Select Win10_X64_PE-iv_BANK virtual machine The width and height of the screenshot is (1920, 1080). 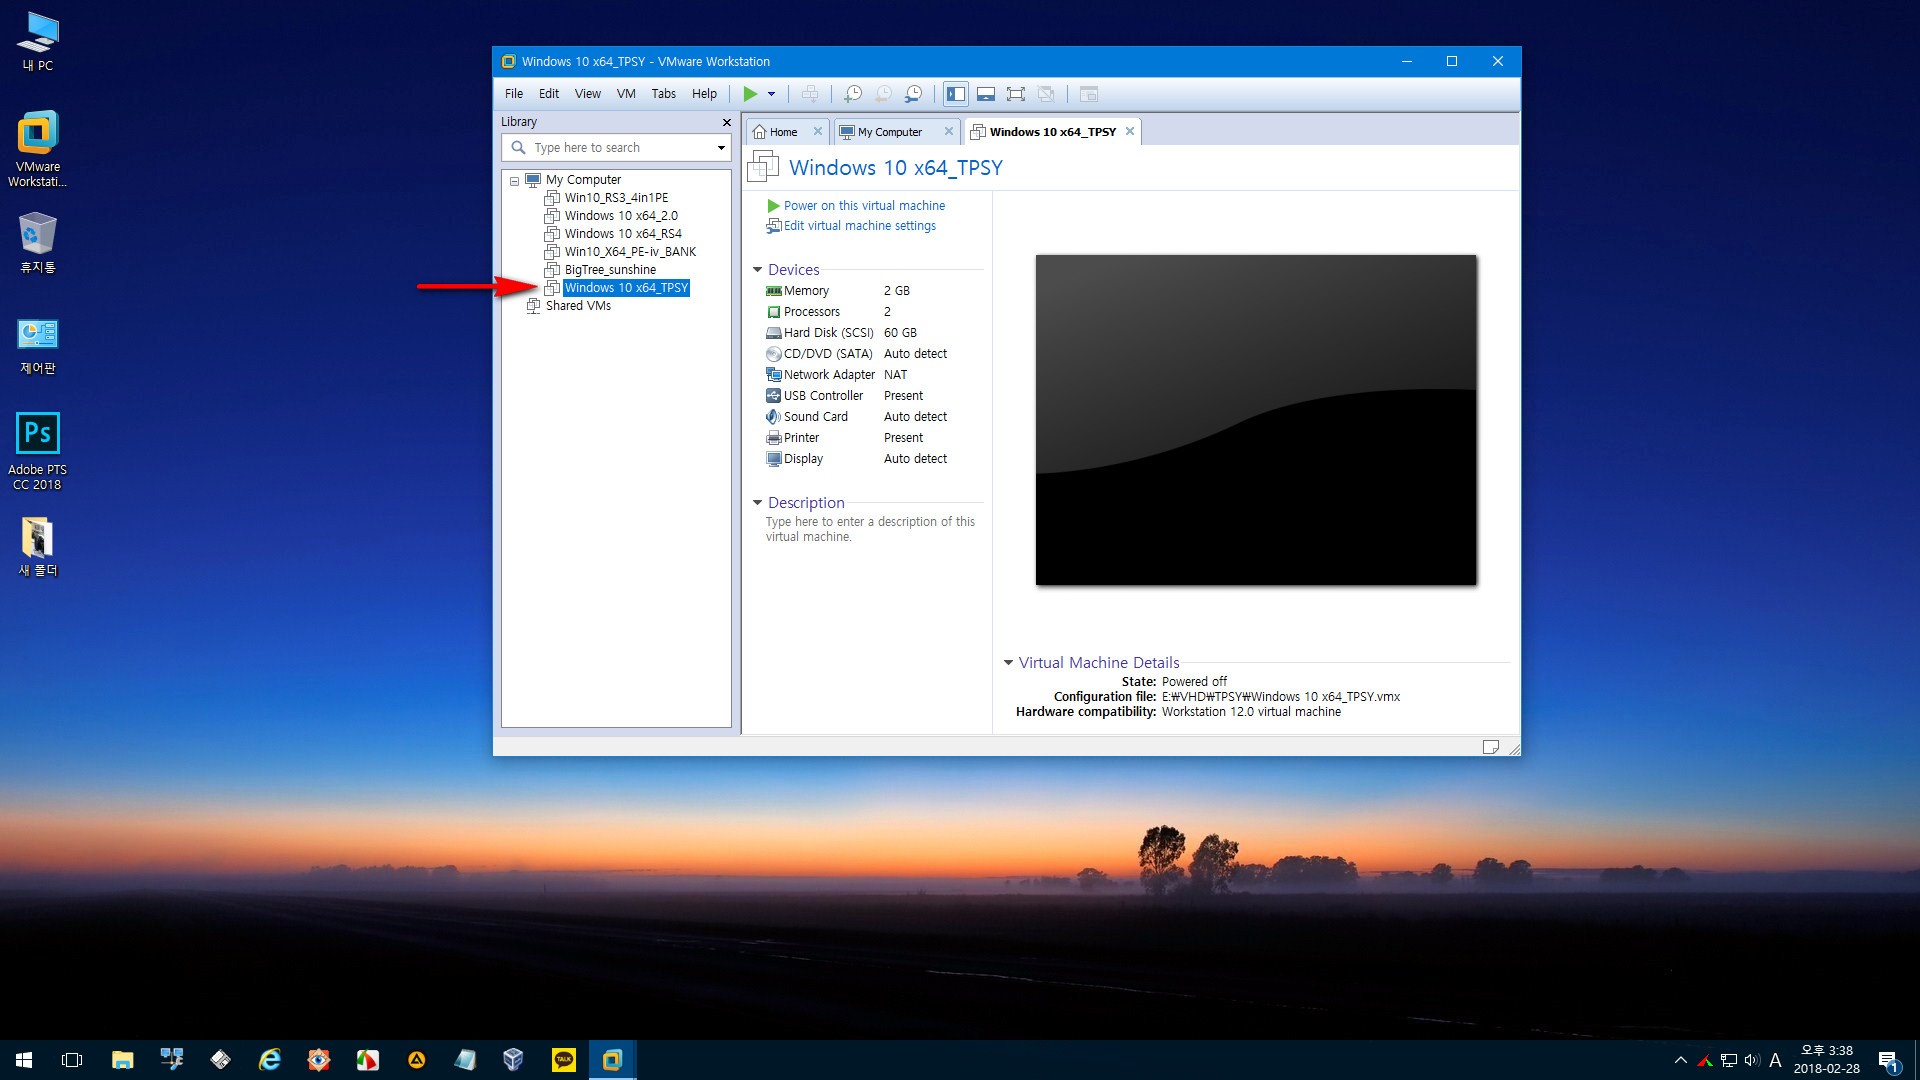pyautogui.click(x=630, y=252)
